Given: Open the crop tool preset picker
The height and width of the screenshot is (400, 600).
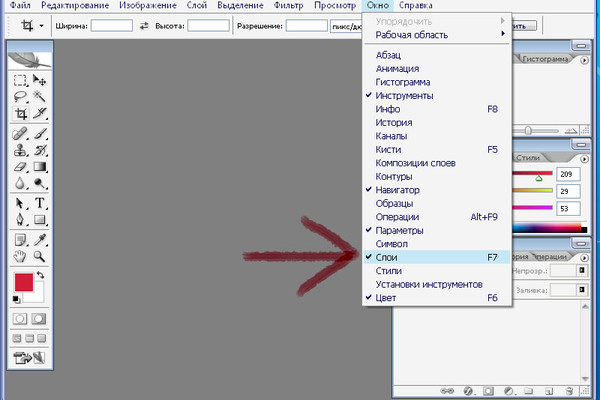Looking at the screenshot, I should click(x=41, y=26).
